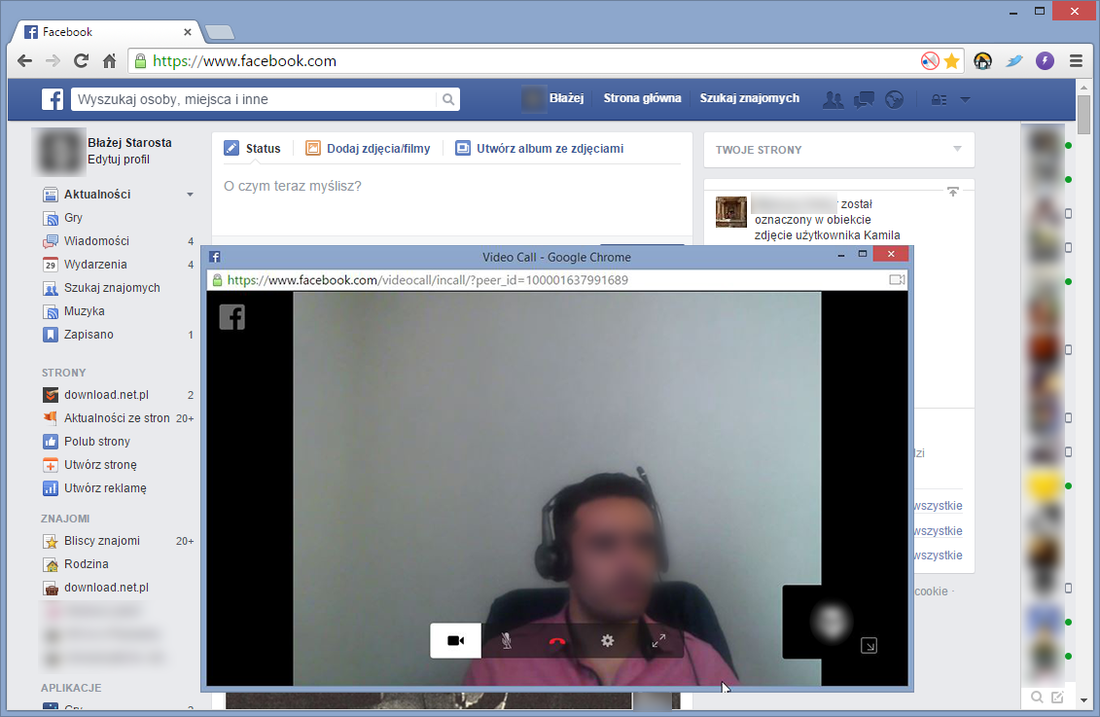
Task: Click the profile thumbnail beside Błażej Starosta
Action: click(x=59, y=151)
